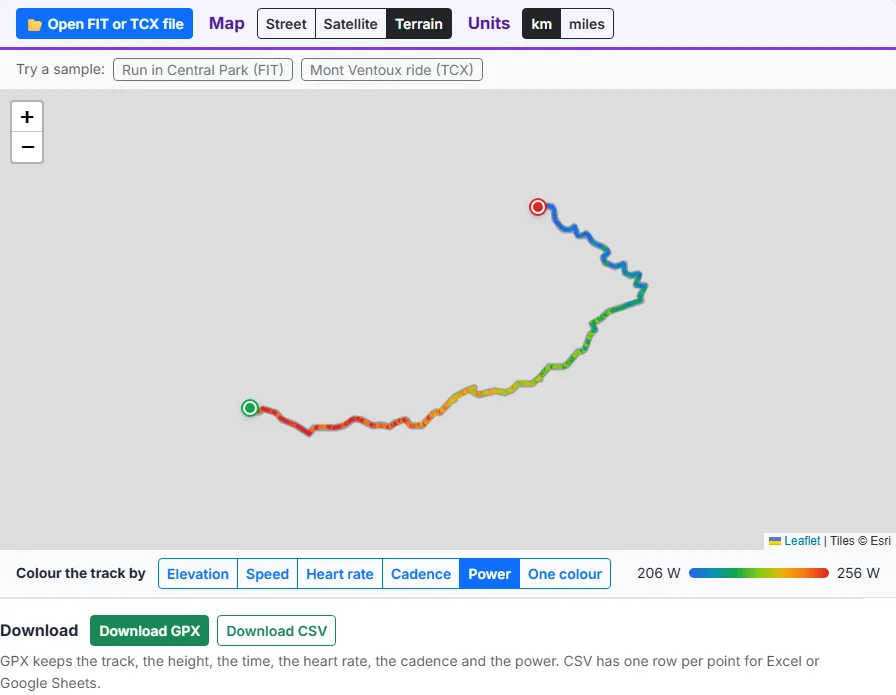The image size is (896, 695).
Task: Click the 'Tiles © Esri' attribution text
Action: [x=860, y=541]
